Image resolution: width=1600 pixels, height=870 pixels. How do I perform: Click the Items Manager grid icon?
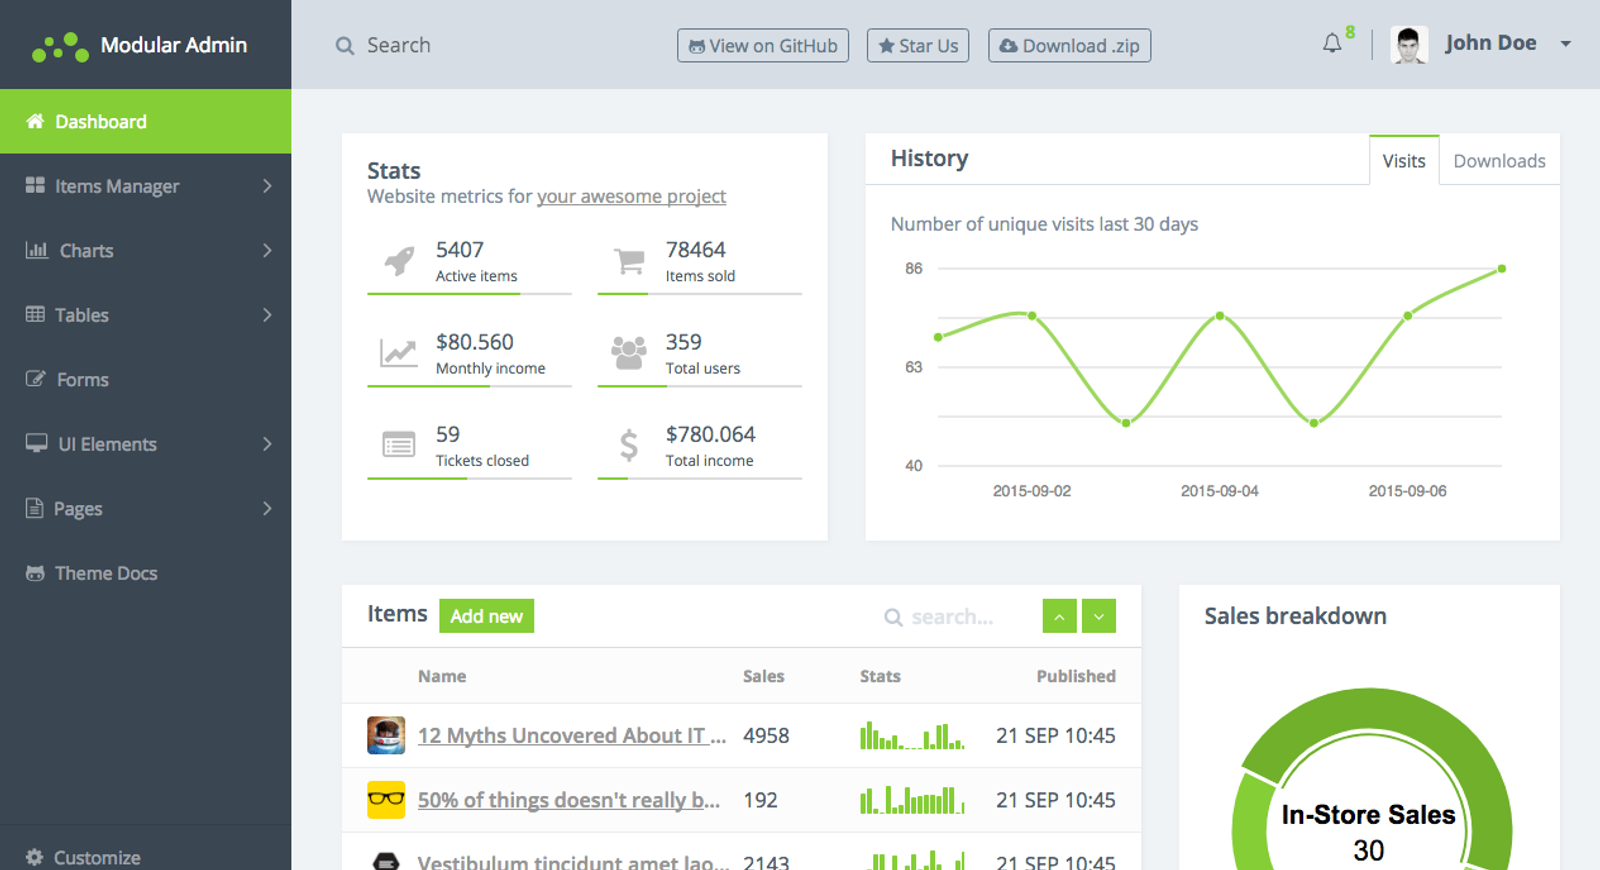[35, 185]
